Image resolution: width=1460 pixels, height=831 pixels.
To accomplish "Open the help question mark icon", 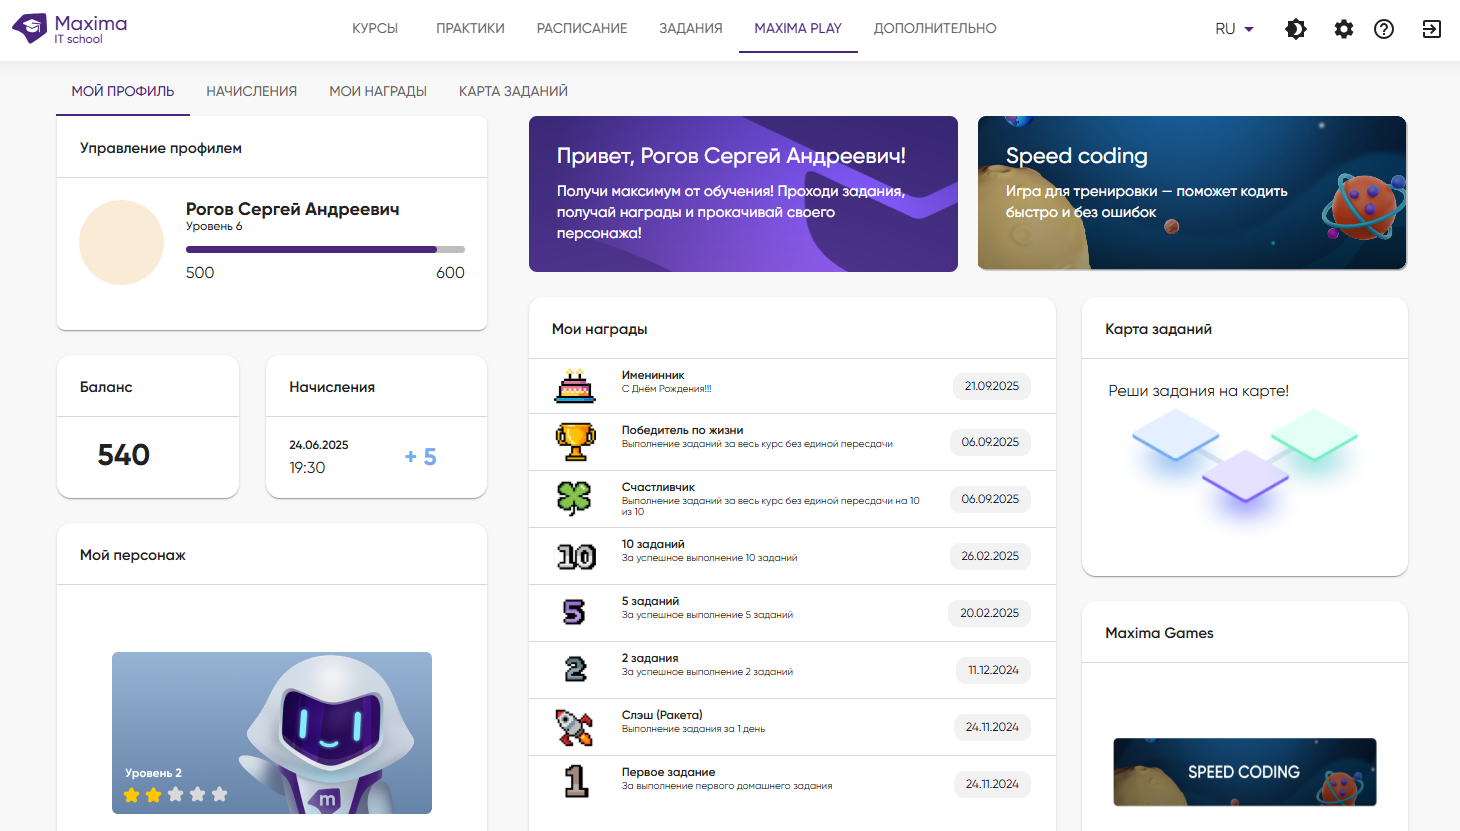I will (x=1384, y=29).
